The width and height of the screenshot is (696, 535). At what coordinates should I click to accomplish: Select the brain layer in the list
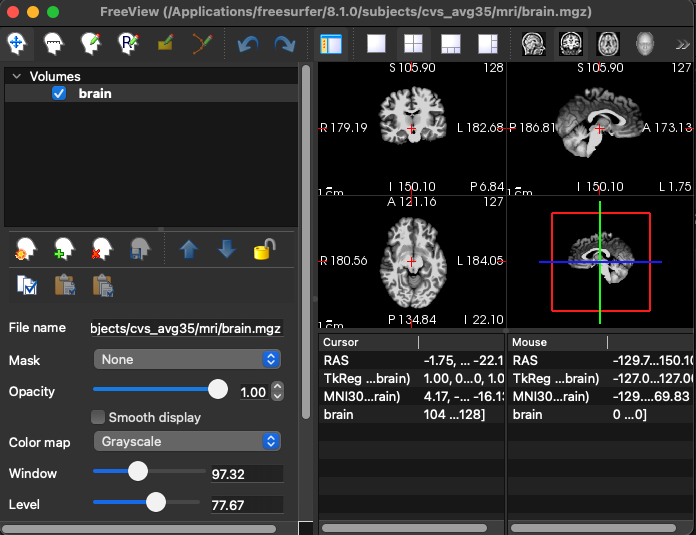tap(95, 93)
